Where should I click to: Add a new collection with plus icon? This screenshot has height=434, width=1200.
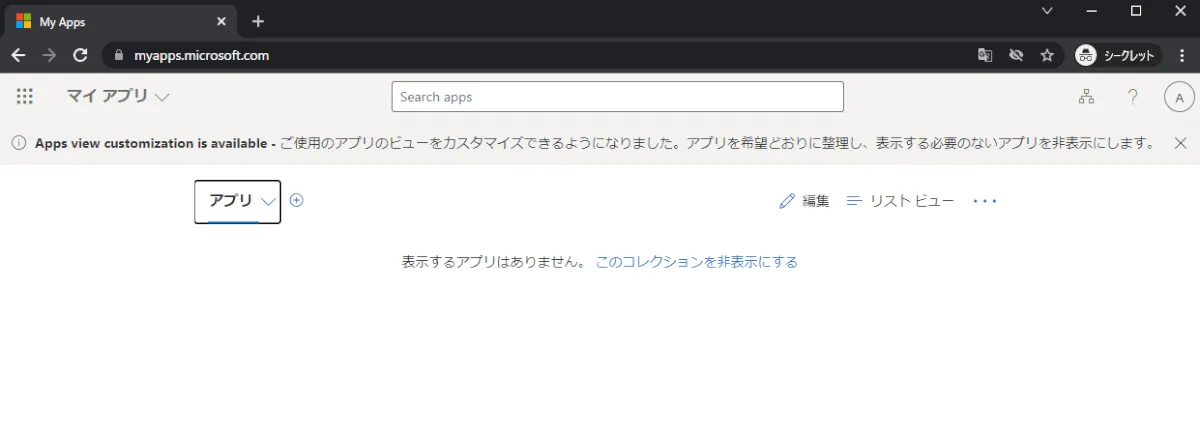click(297, 200)
